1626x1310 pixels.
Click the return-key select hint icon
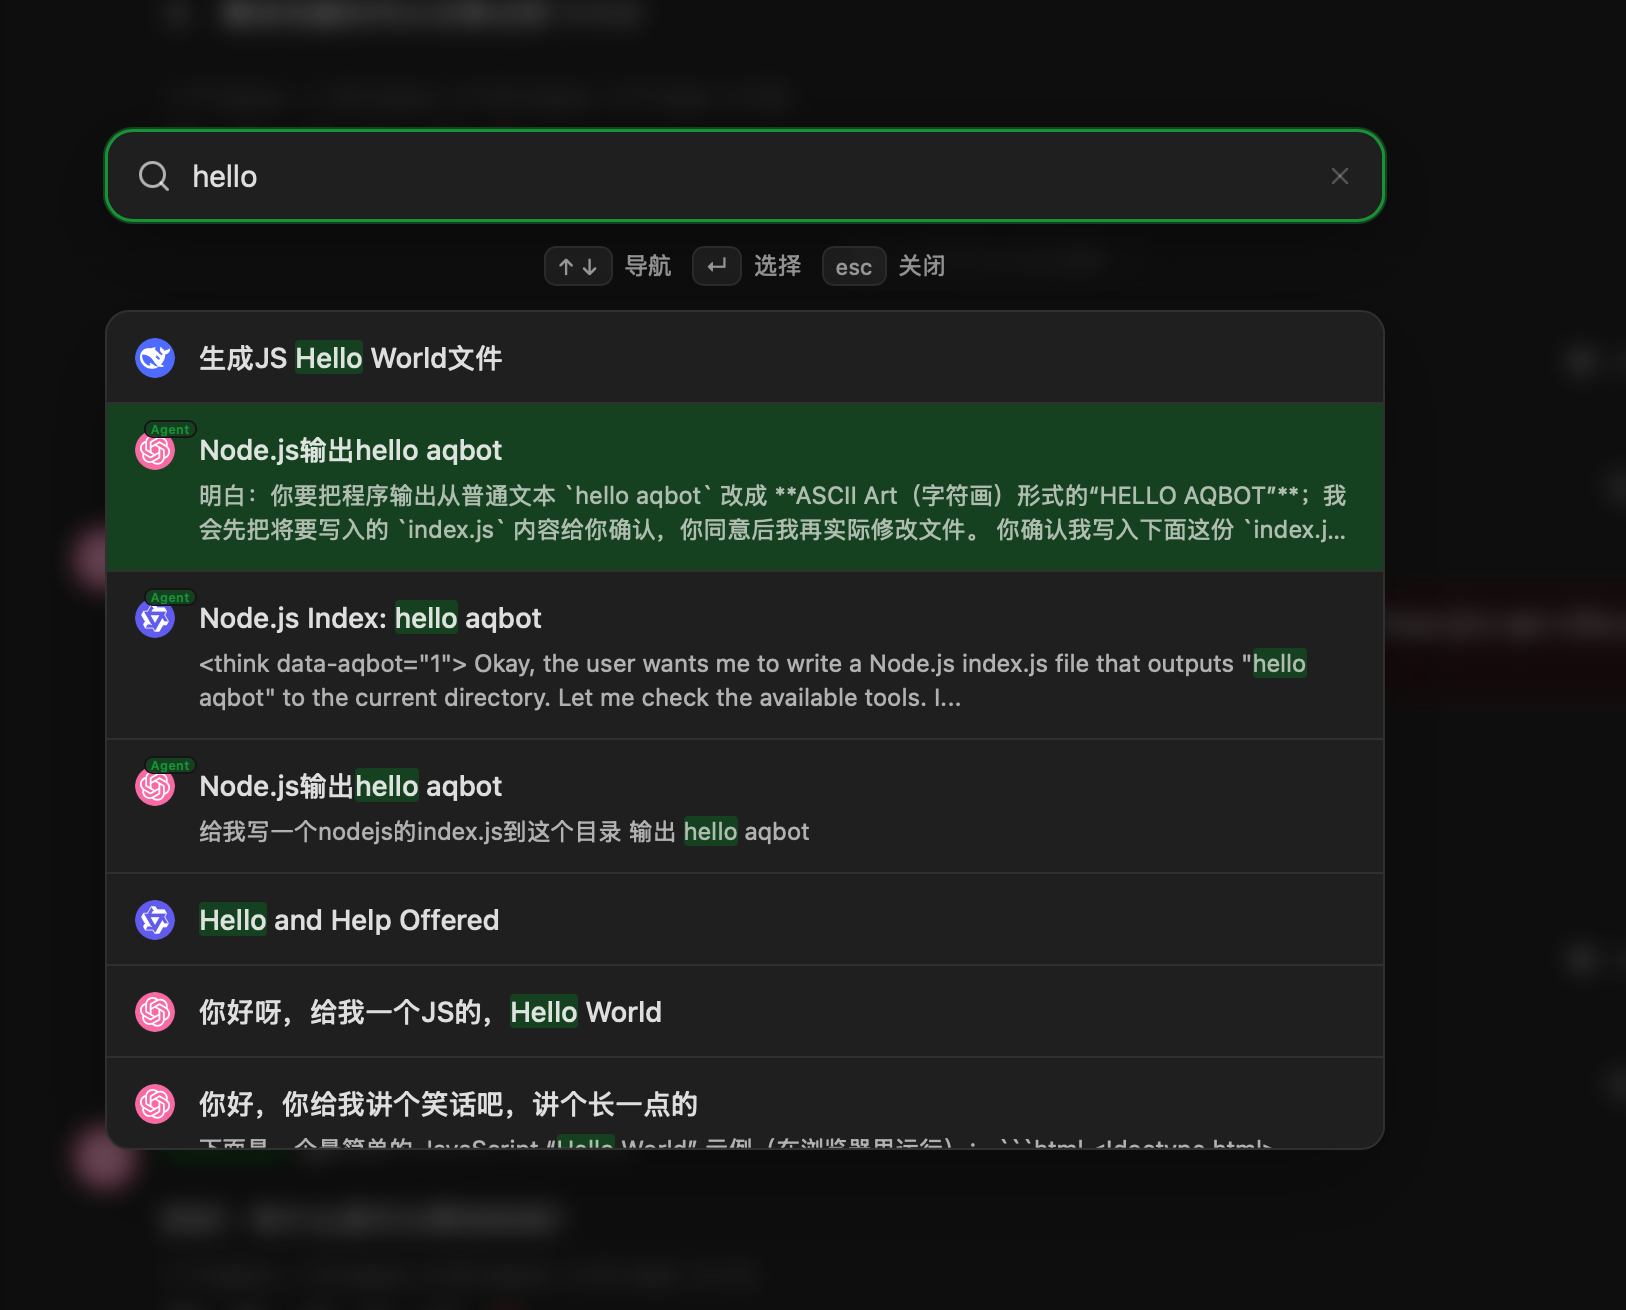(x=717, y=266)
